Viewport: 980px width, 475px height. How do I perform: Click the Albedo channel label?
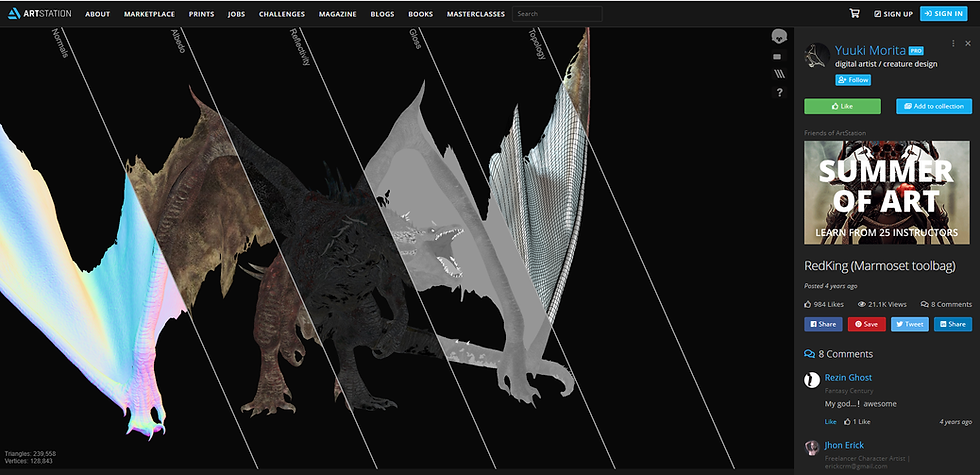pyautogui.click(x=178, y=41)
